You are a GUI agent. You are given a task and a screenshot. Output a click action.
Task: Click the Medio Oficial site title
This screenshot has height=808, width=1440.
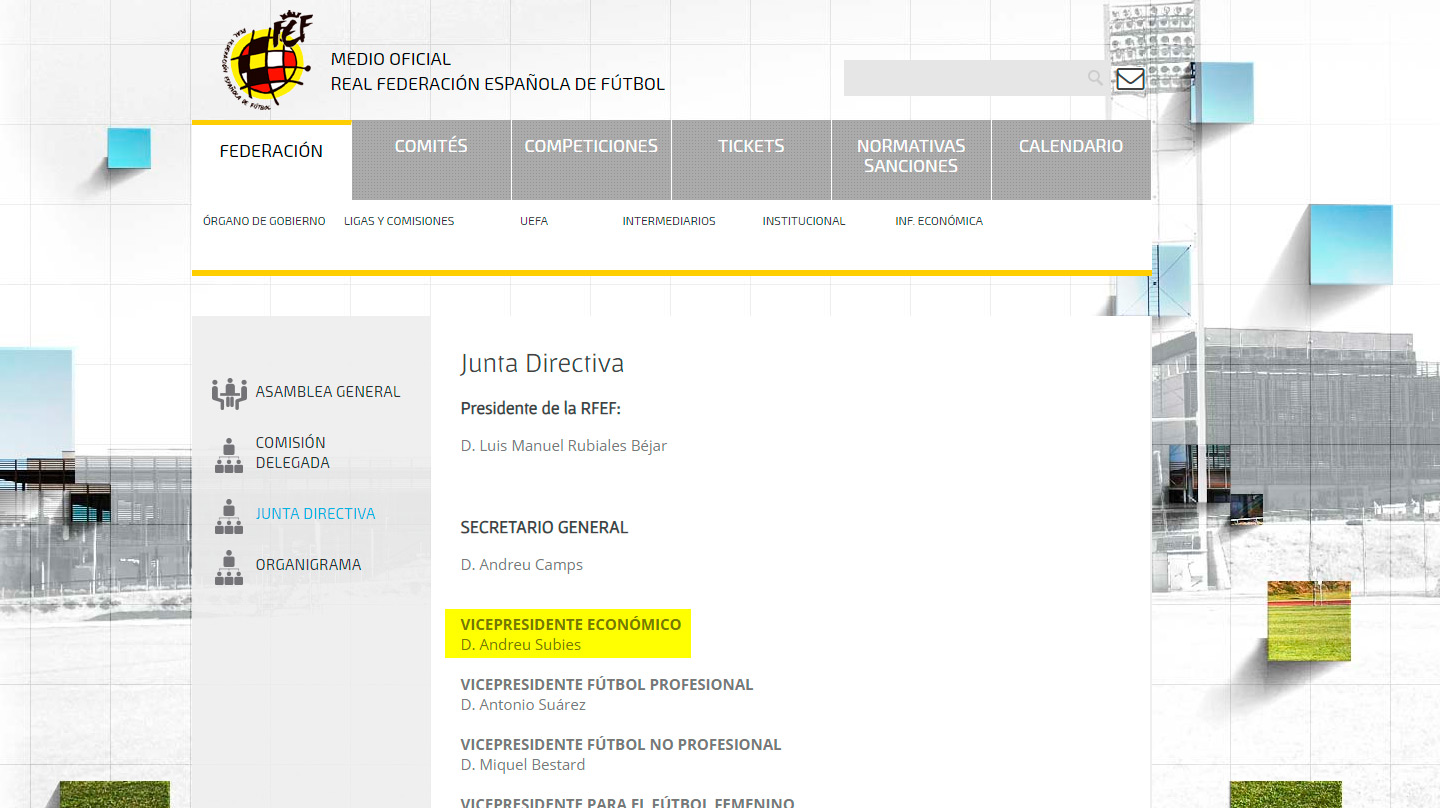tap(498, 72)
